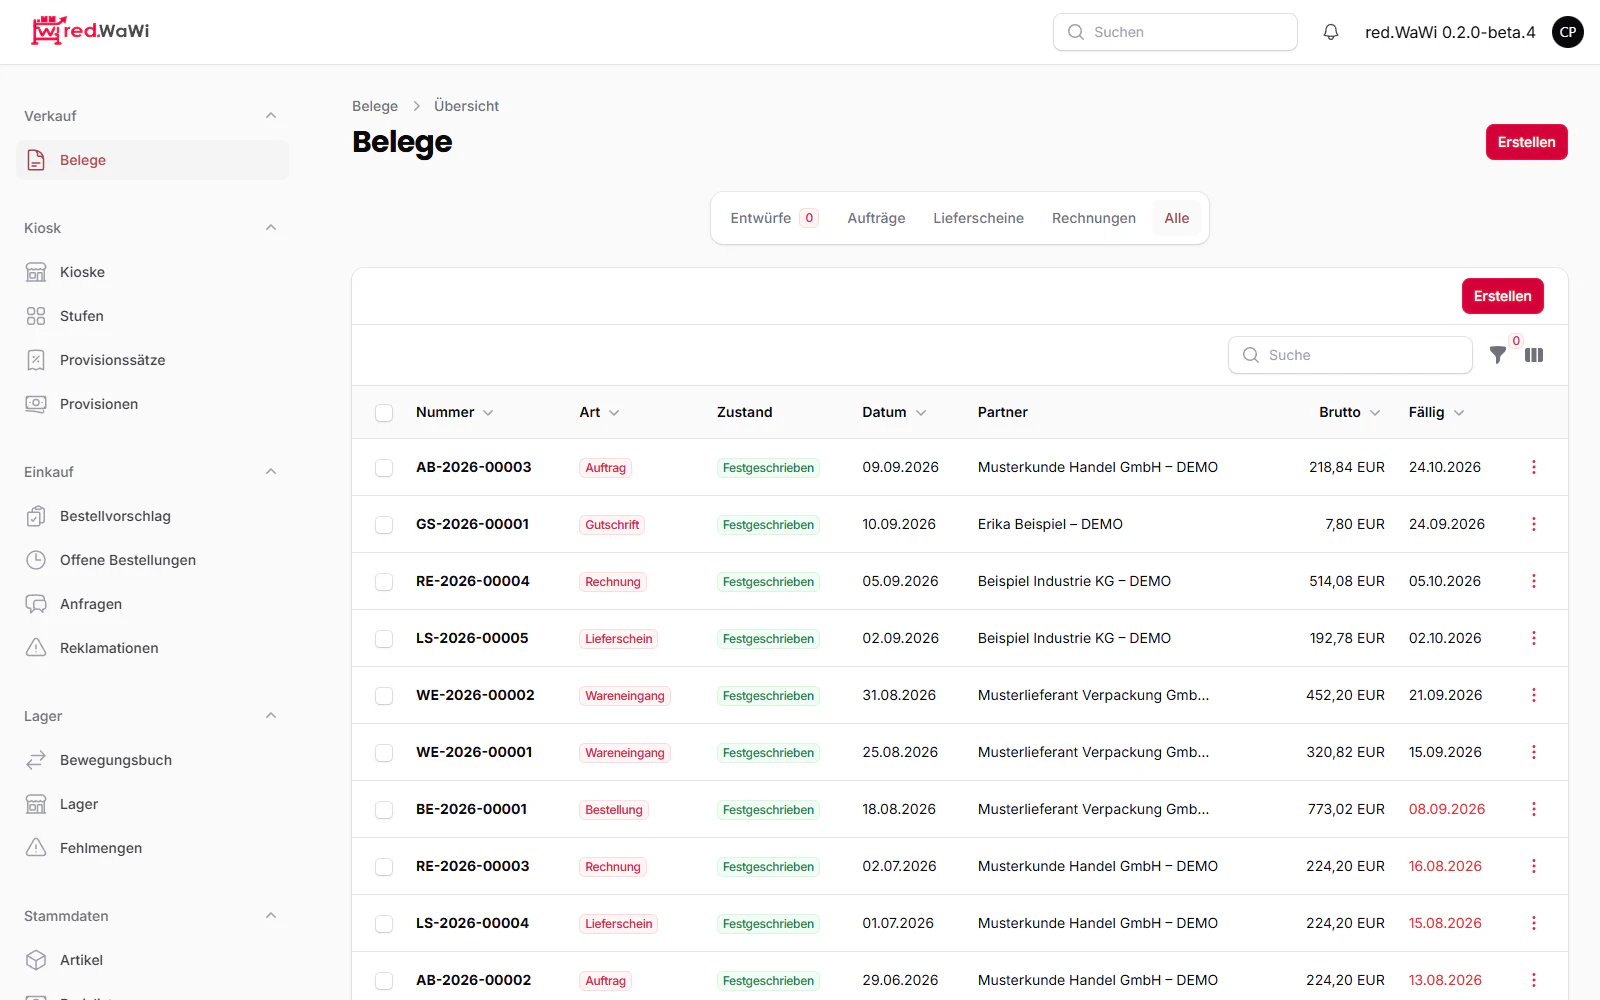
Task: Focus the global Suchen search field
Action: click(x=1175, y=32)
